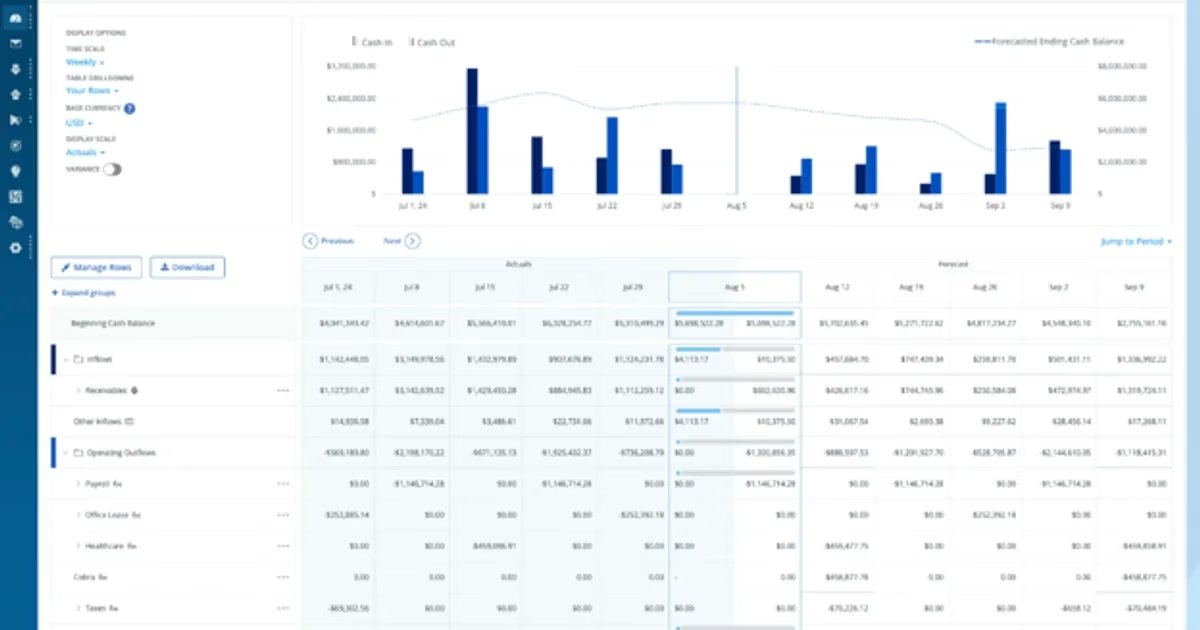Click the Base Currency help question mark icon
The image size is (1200, 630).
pyautogui.click(x=130, y=108)
